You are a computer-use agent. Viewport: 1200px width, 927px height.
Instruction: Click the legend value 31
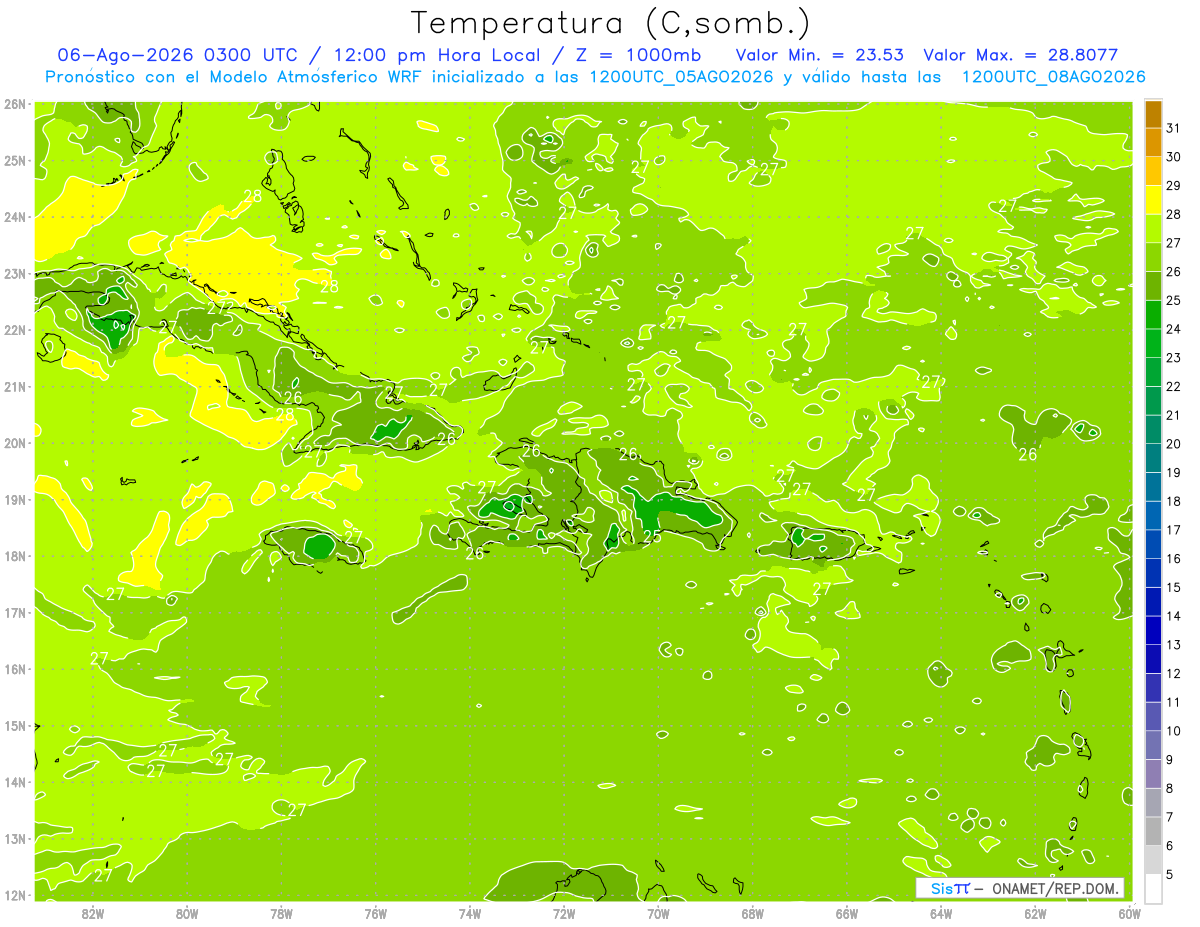click(x=1174, y=128)
